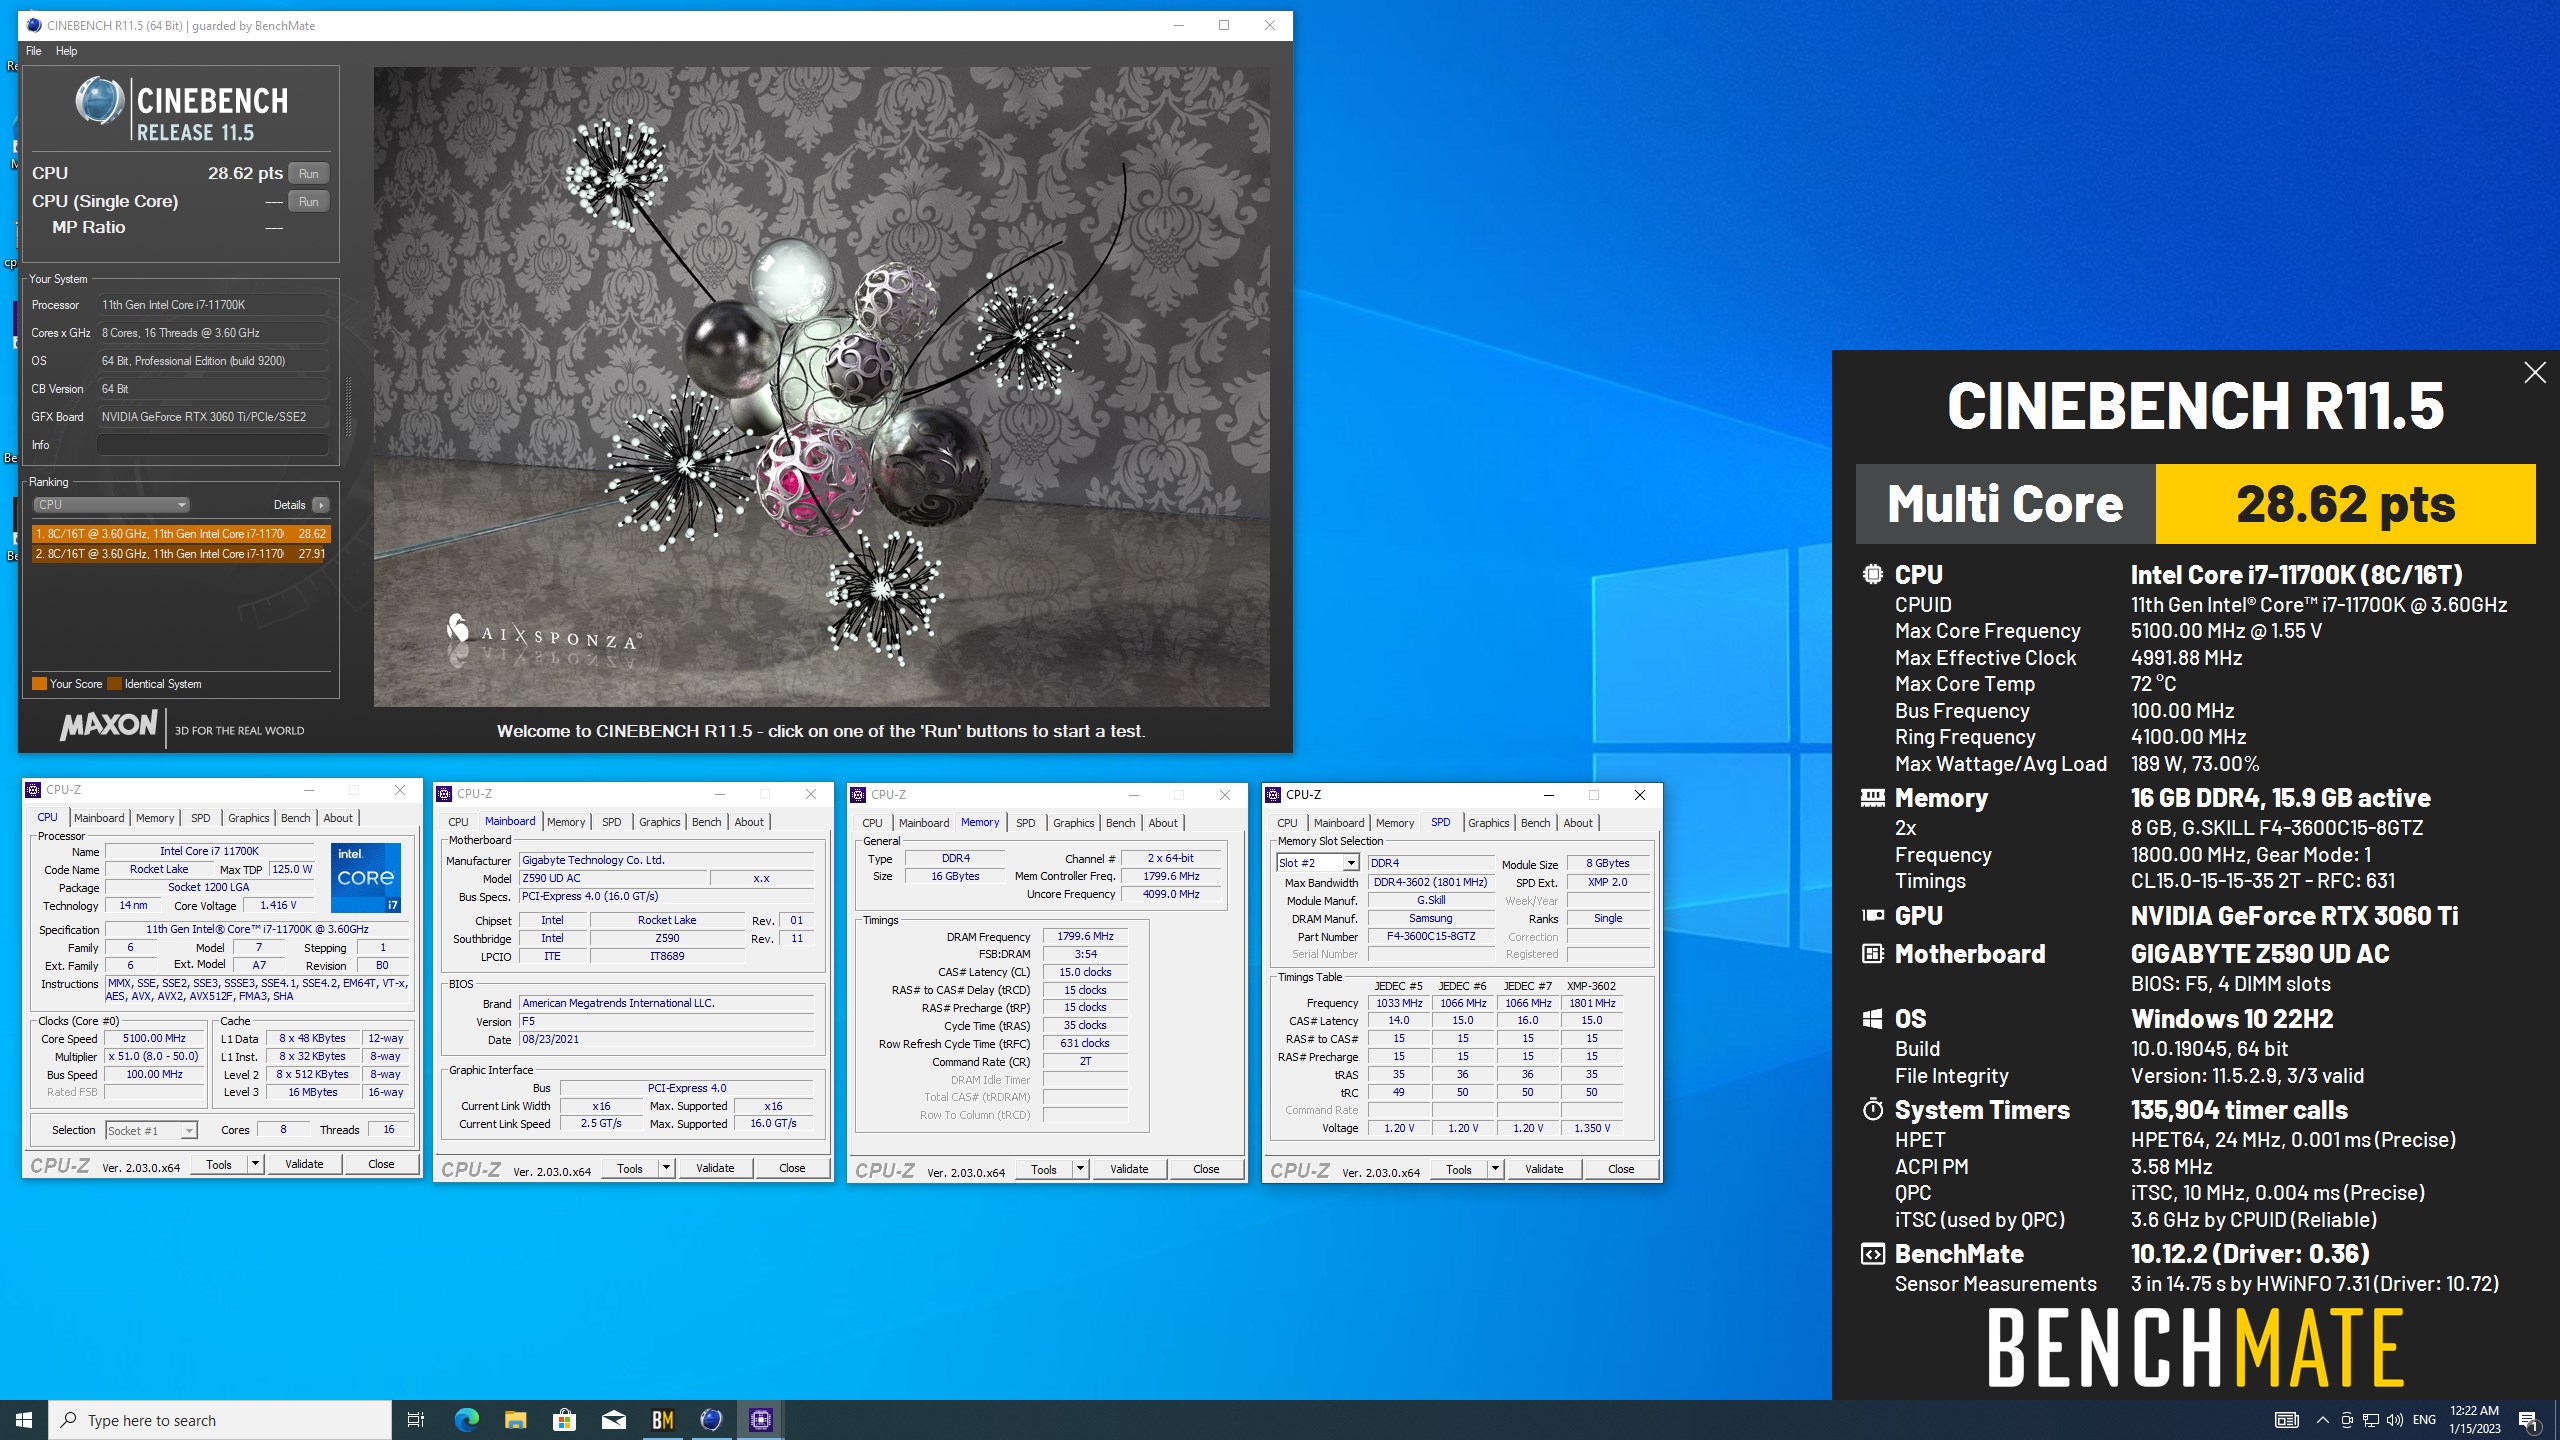Open the Help menu in Cinebench
2560x1440 pixels.
click(x=66, y=51)
